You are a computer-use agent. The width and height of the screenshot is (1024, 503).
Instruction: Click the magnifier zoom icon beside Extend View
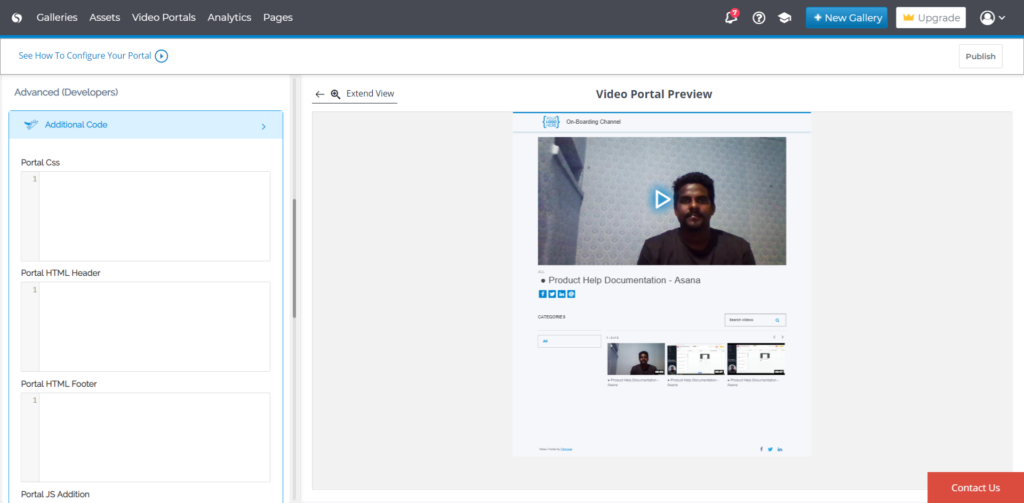click(336, 94)
